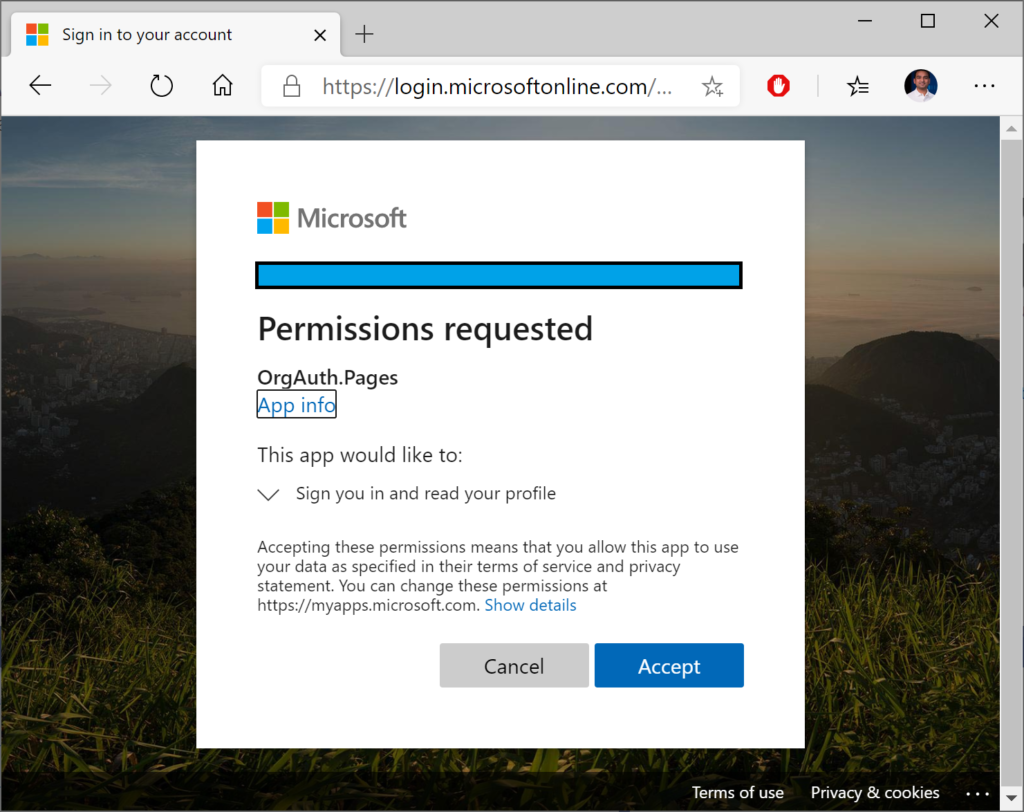Open the browser home page
Viewport: 1024px width, 812px height.
(223, 85)
